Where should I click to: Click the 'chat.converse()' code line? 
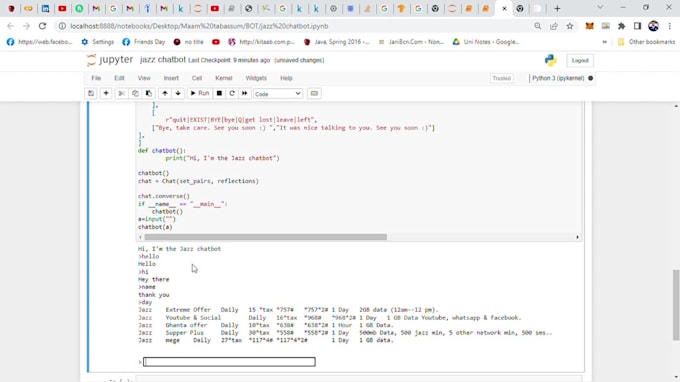tap(164, 196)
